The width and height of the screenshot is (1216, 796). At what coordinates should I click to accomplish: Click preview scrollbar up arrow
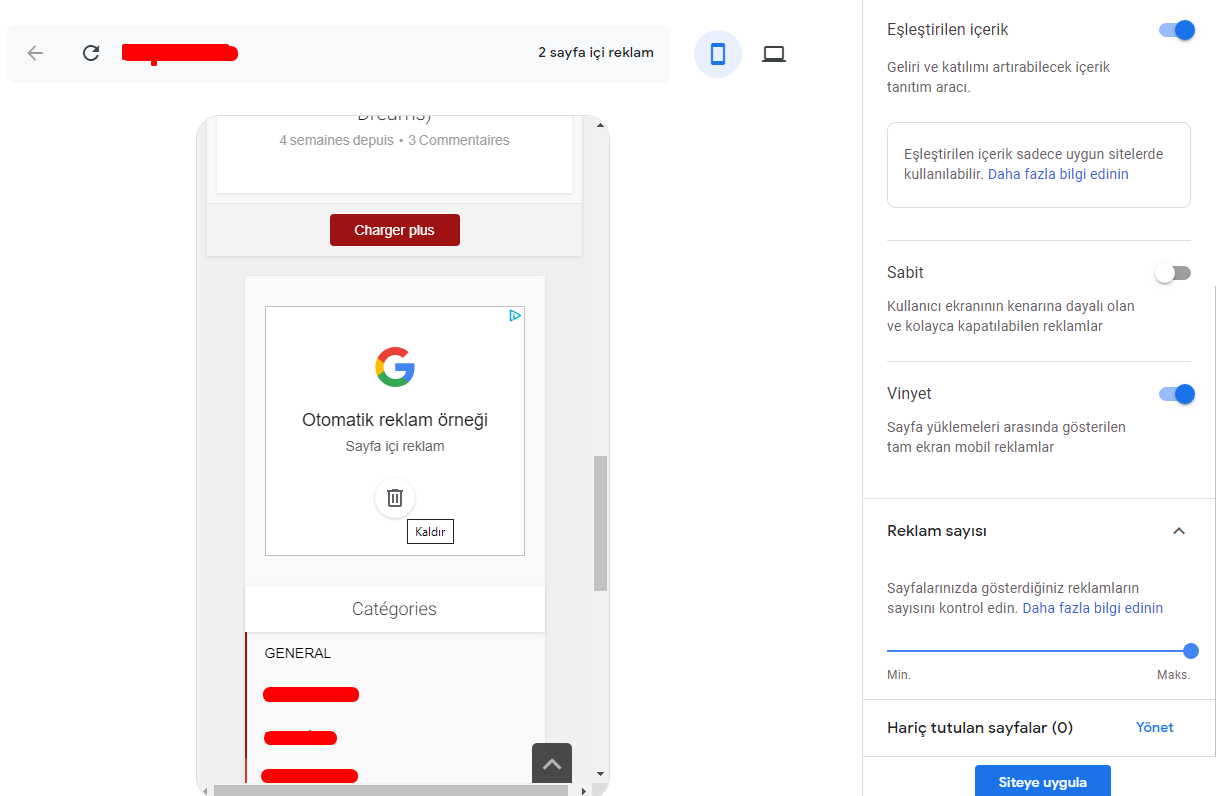tap(600, 124)
